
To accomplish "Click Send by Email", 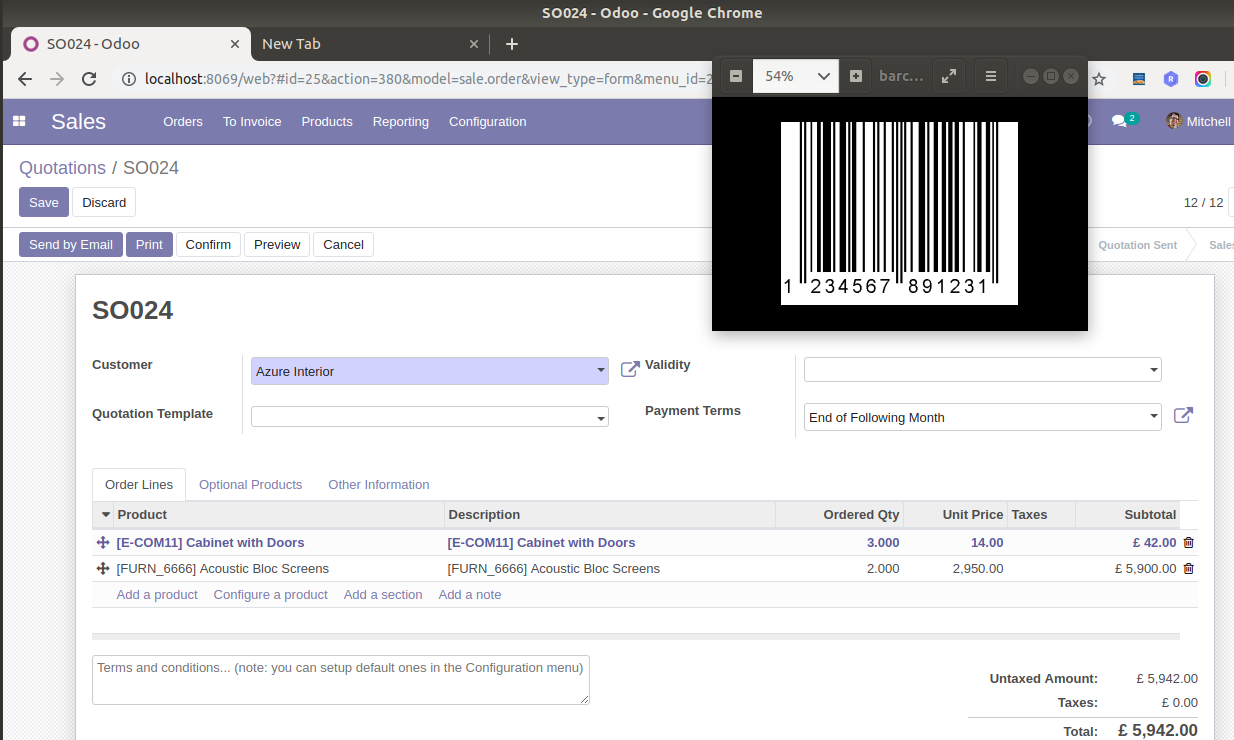I will tap(71, 244).
